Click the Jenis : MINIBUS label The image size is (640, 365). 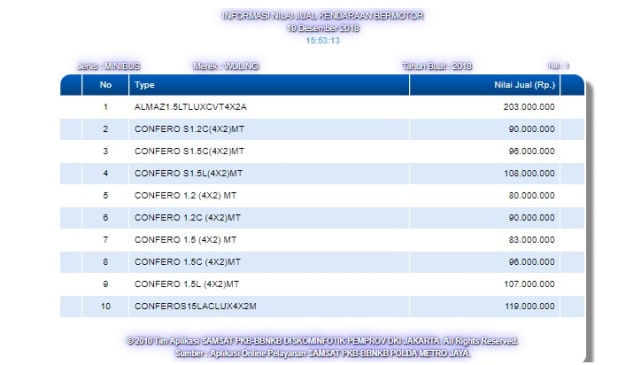(x=109, y=66)
